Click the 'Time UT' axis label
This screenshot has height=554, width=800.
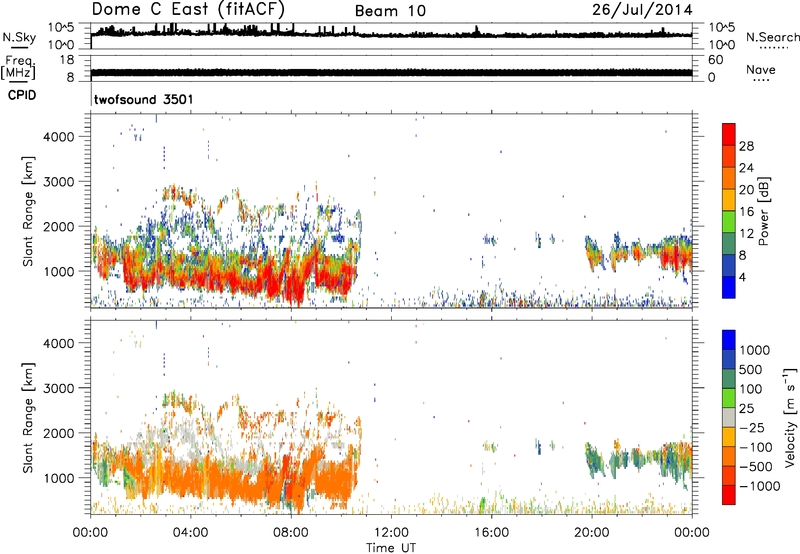coord(391,547)
